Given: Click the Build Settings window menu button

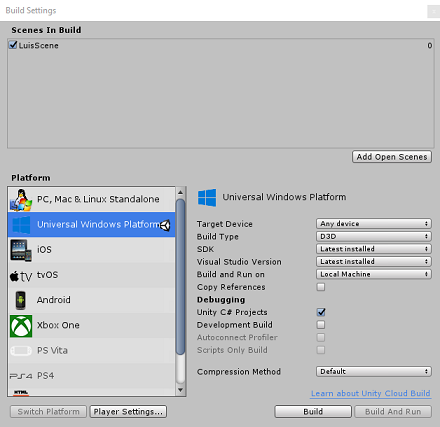Looking at the screenshot, I should pyautogui.click(x=434, y=12).
